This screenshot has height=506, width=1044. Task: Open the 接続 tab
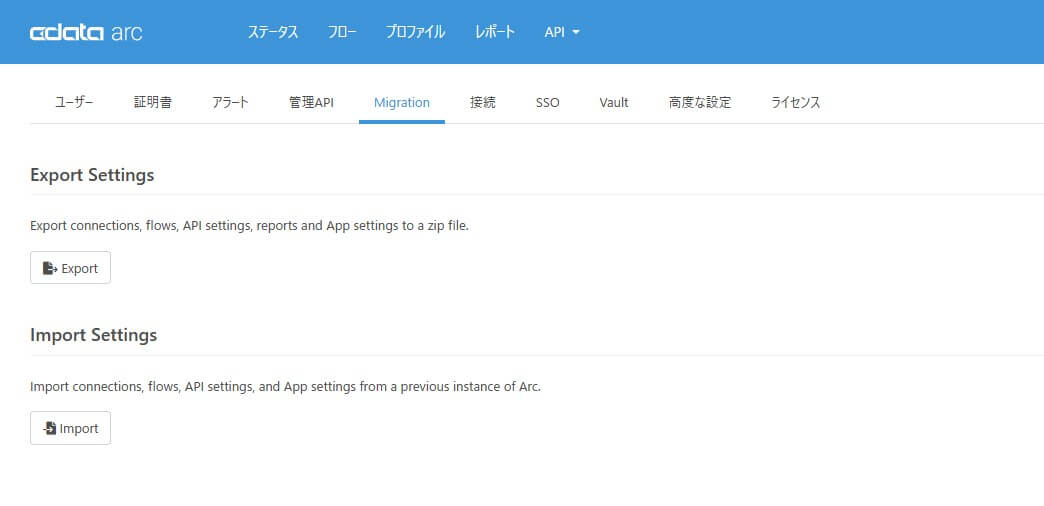pos(483,103)
